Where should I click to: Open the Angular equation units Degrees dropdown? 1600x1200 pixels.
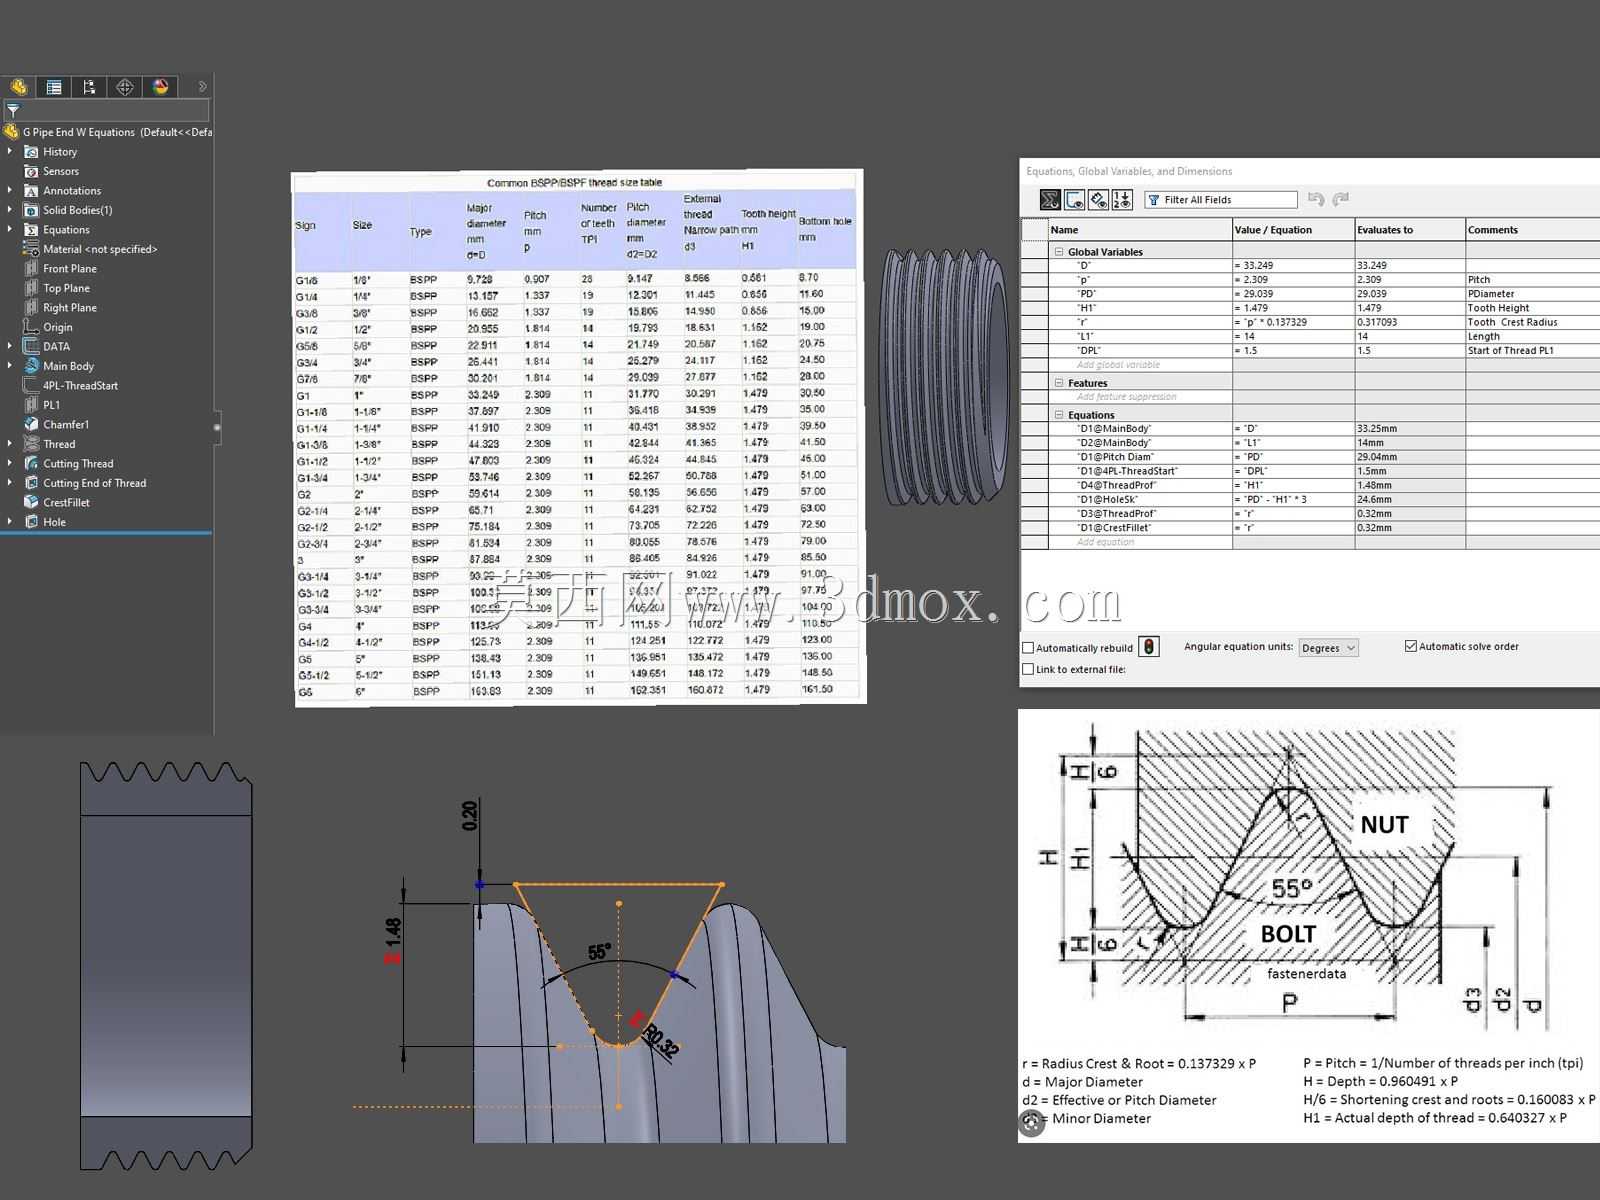coord(1328,648)
